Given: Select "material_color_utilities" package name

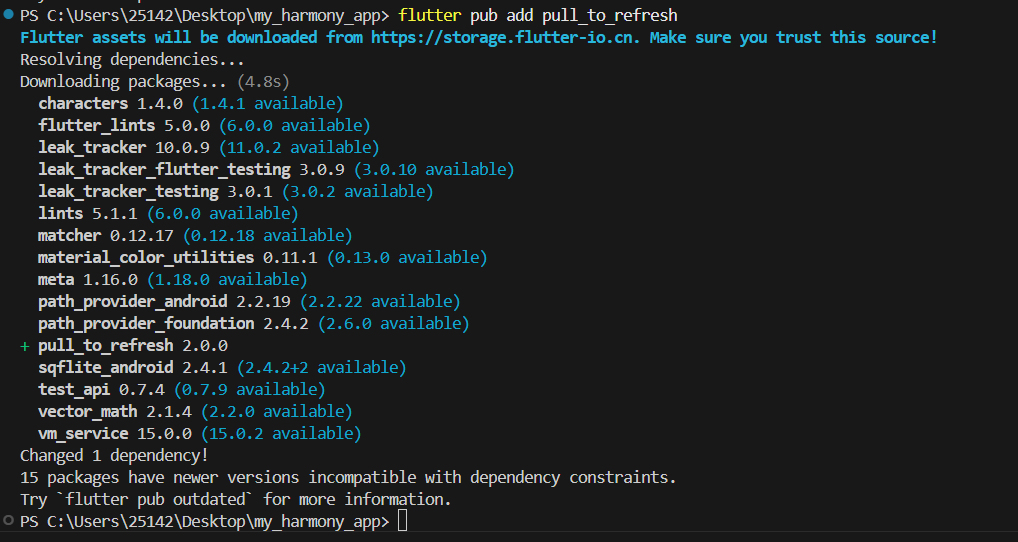Looking at the screenshot, I should pyautogui.click(x=146, y=258).
